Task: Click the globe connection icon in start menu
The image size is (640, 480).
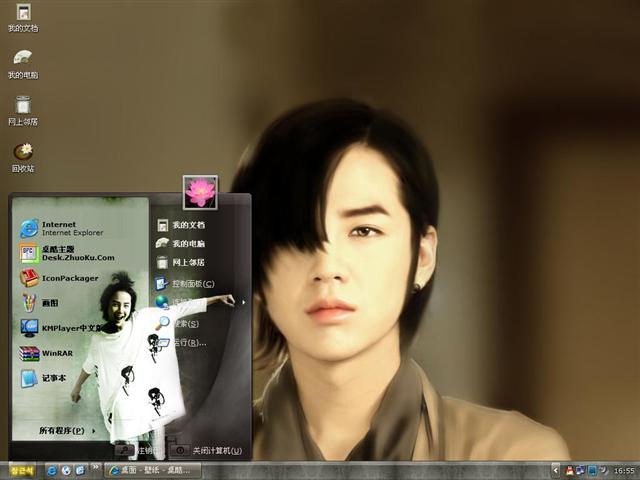Action: [x=162, y=302]
